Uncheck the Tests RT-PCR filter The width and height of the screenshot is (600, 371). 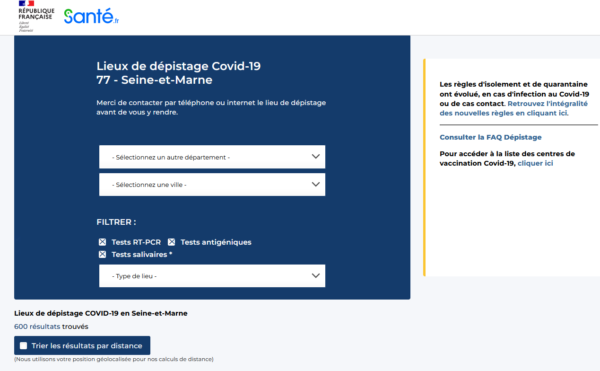(102, 242)
